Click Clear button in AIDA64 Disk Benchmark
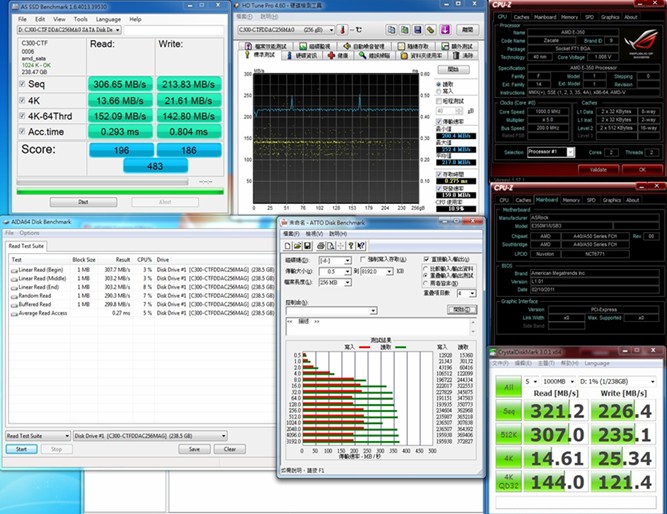 (x=230, y=449)
